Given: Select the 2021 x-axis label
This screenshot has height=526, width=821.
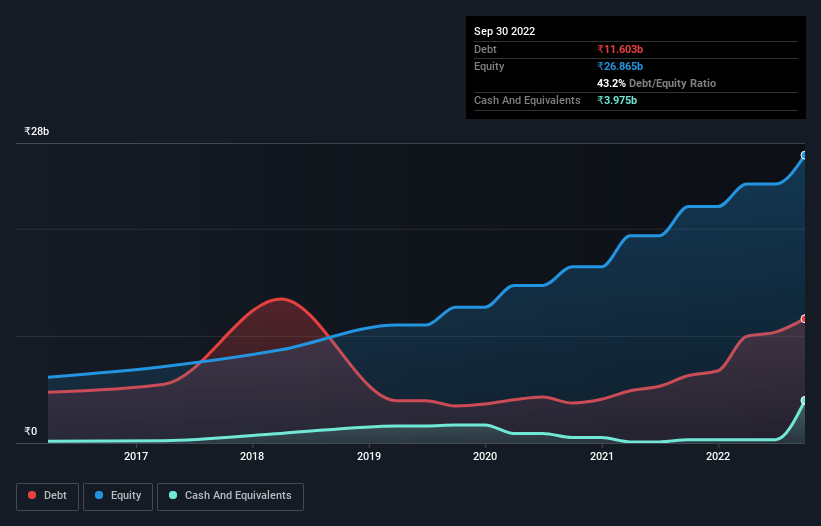Looking at the screenshot, I should click(x=602, y=456).
